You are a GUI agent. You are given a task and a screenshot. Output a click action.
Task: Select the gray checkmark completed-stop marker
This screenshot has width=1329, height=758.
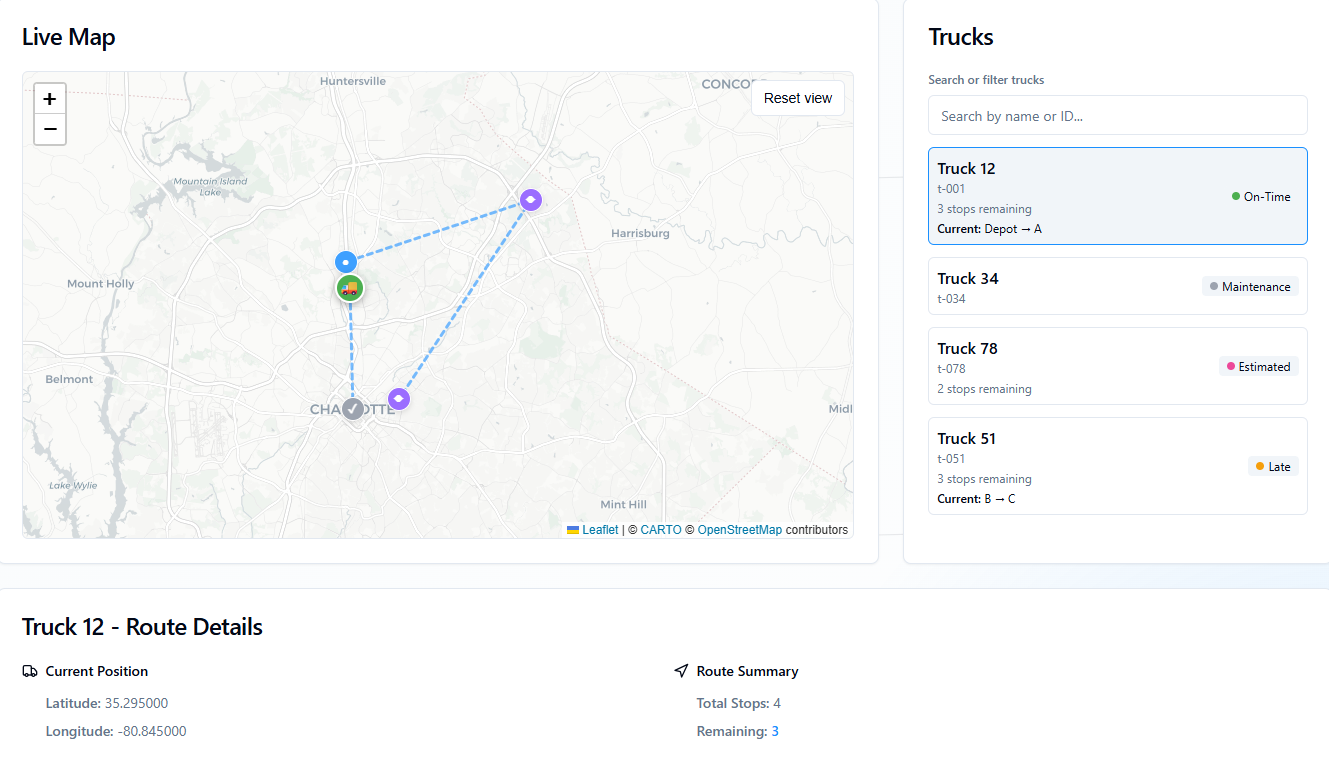353,409
